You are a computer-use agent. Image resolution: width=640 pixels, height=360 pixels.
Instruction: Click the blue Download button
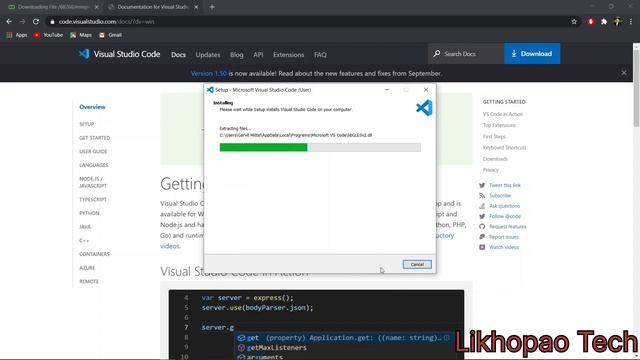(x=532, y=53)
